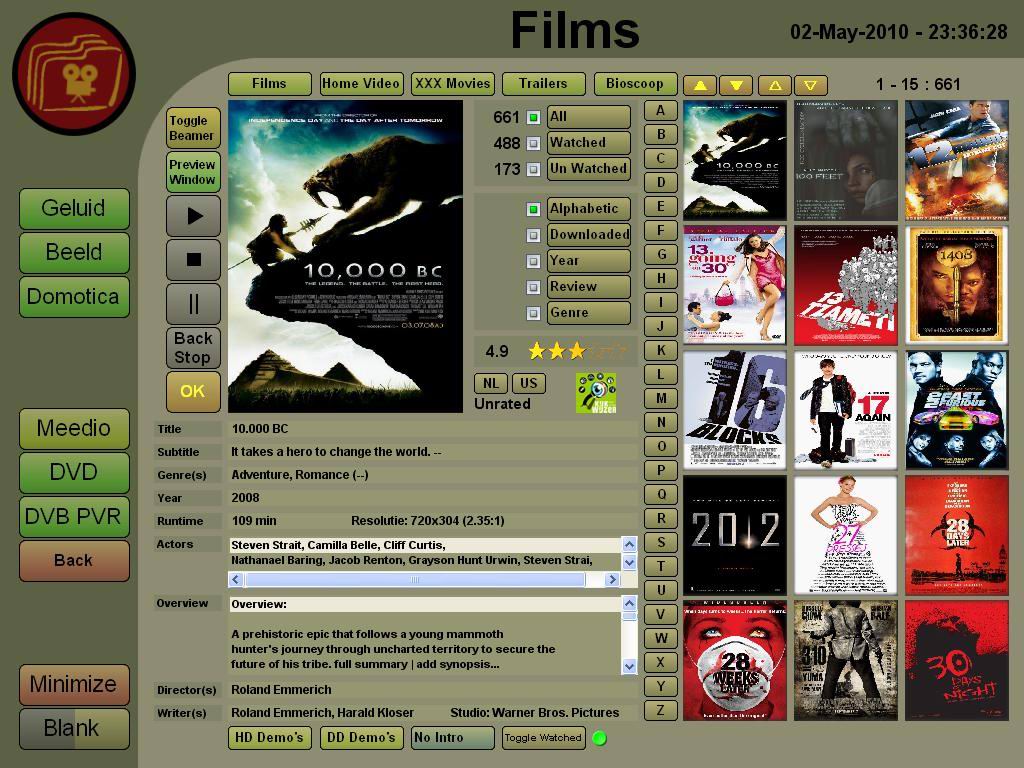This screenshot has width=1024, height=768.
Task: Select the All filter checkbox
Action: 534,118
